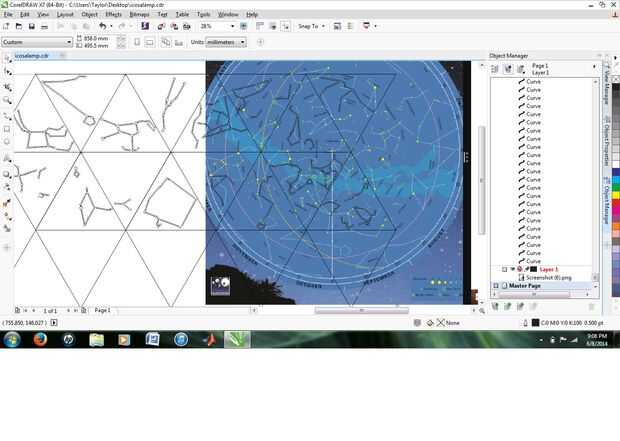The height and width of the screenshot is (441, 620).
Task: Open Firefox from the Windows taskbar
Action: [40, 340]
